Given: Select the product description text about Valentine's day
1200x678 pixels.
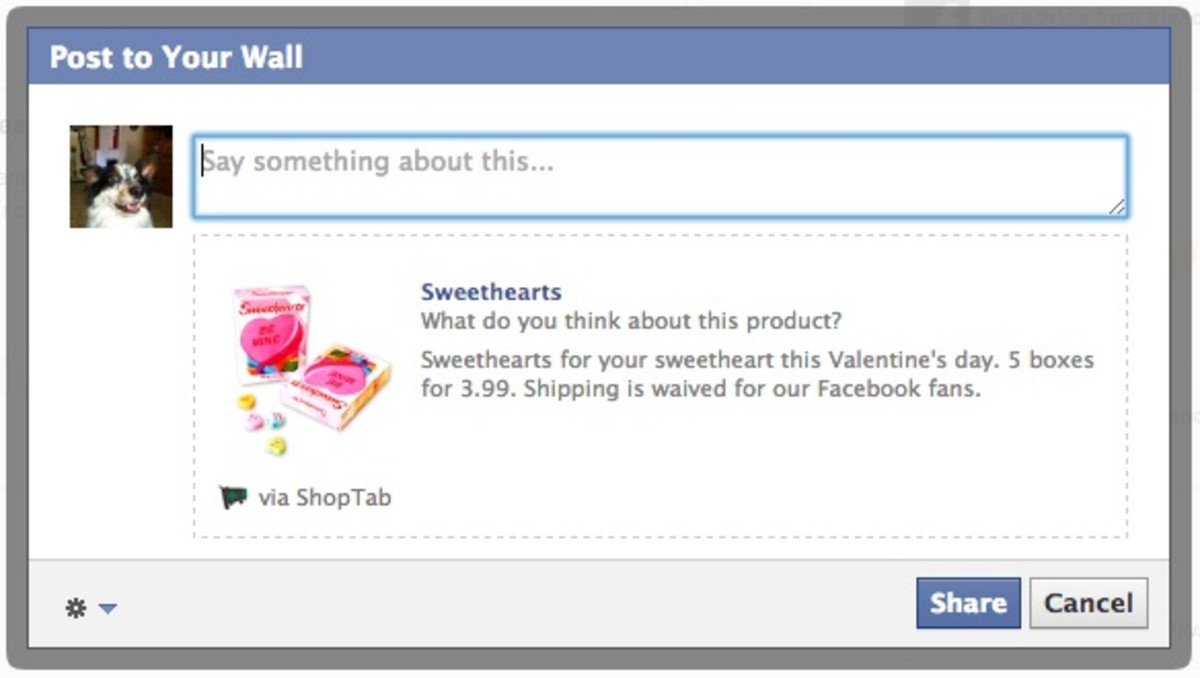Looking at the screenshot, I should tap(757, 374).
